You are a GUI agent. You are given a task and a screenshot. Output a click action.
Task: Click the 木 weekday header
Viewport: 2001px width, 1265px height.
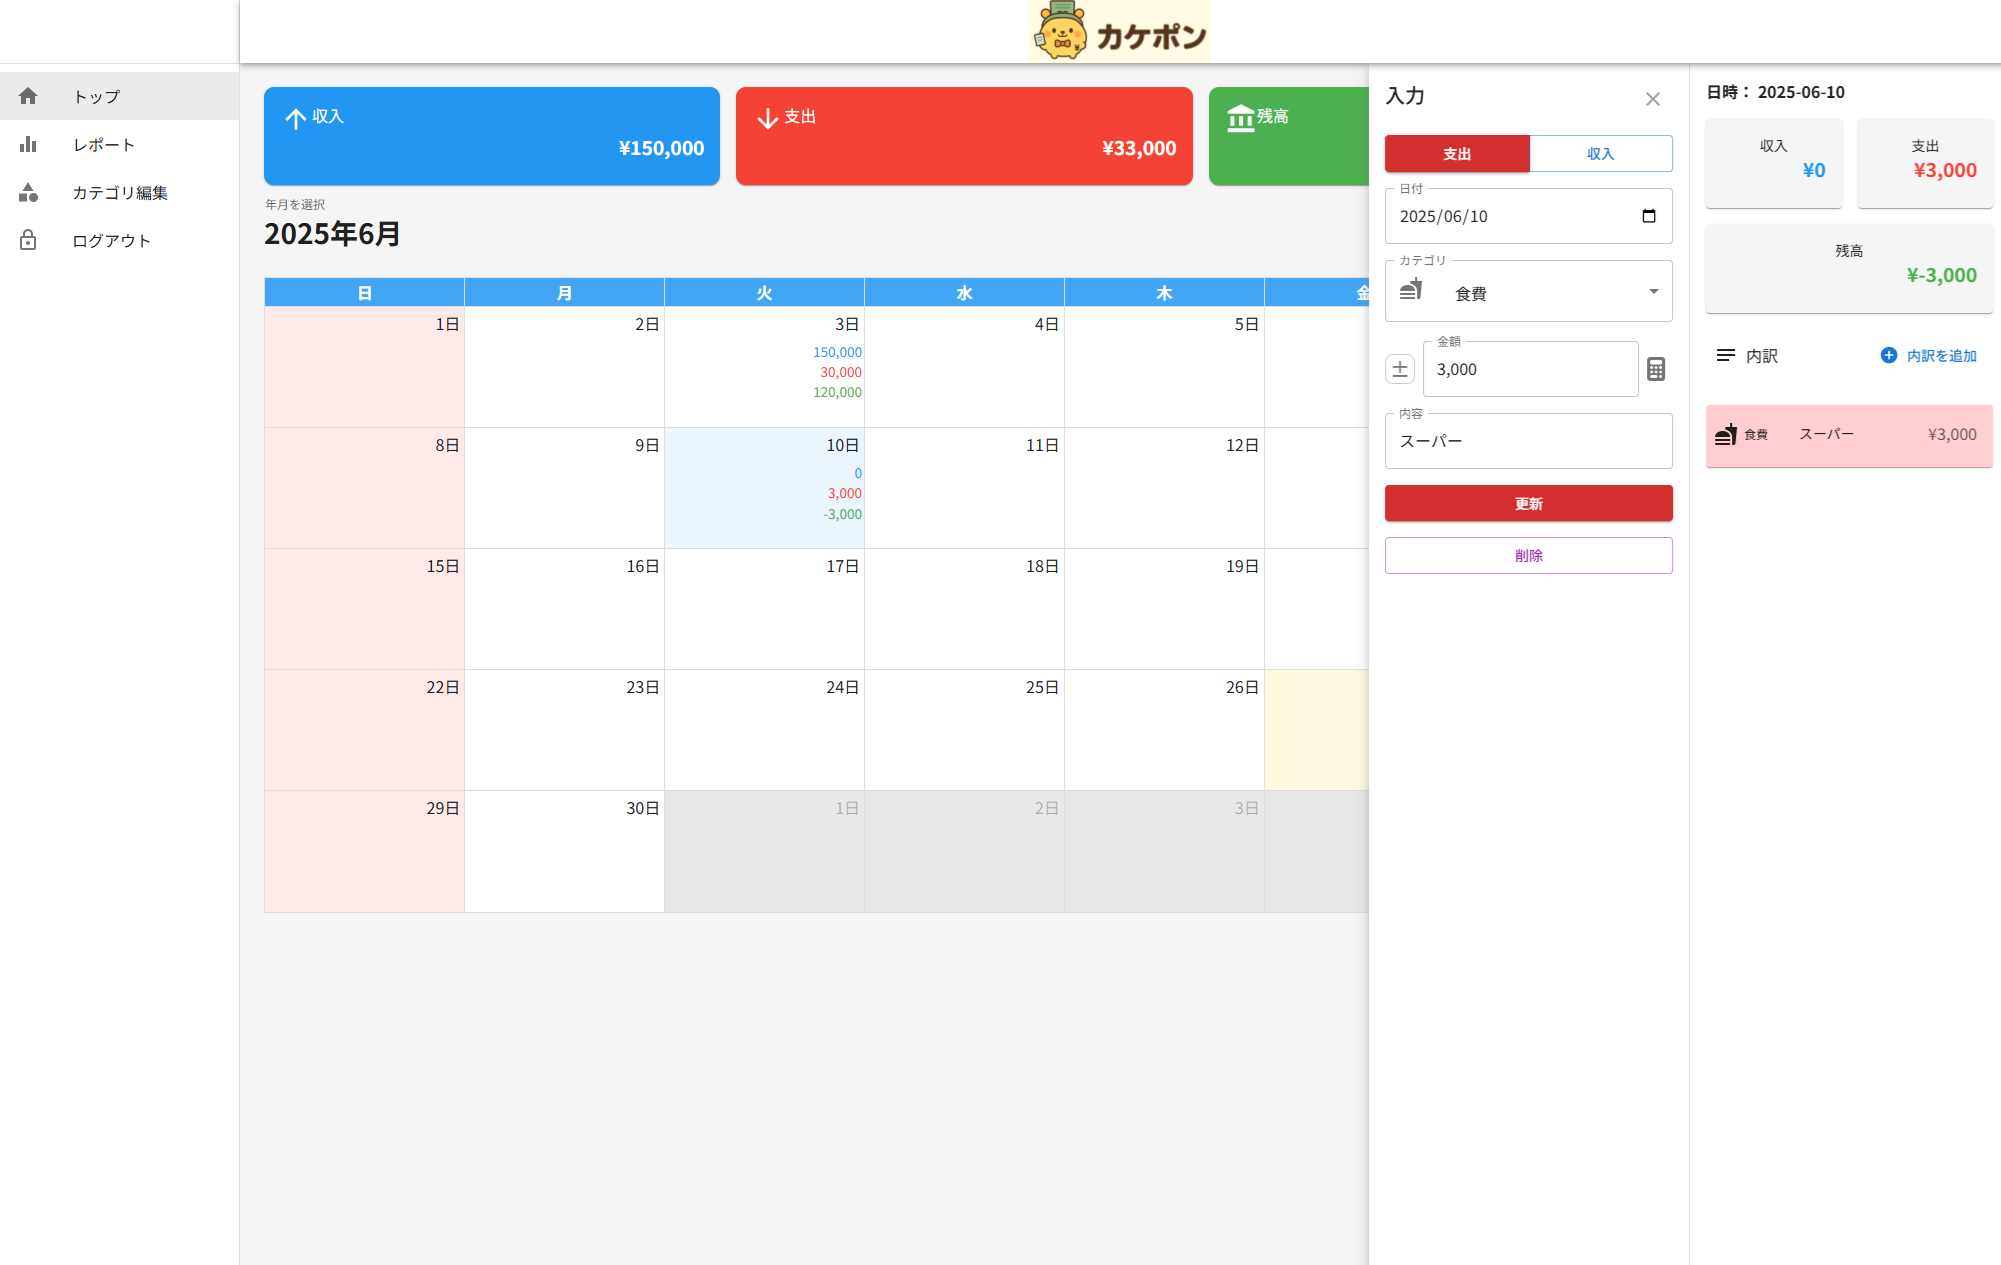click(1164, 293)
